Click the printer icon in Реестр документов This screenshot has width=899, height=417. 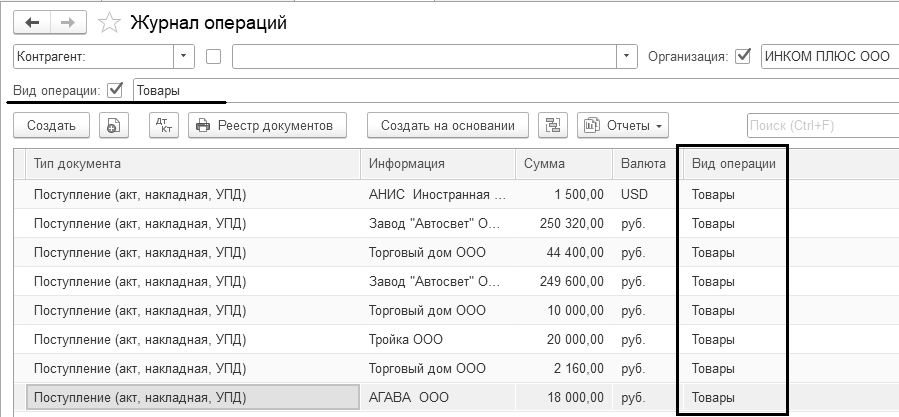click(x=203, y=125)
